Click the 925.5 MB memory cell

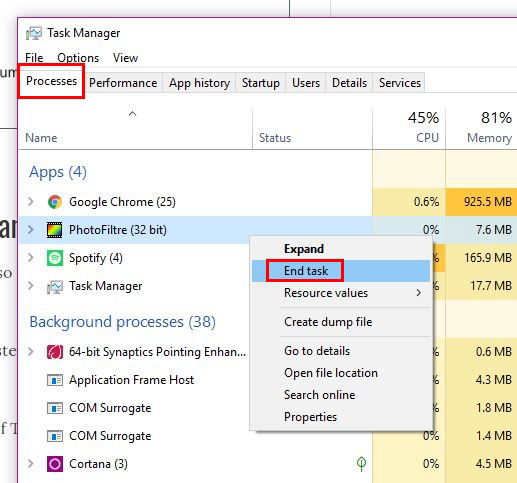coord(481,202)
